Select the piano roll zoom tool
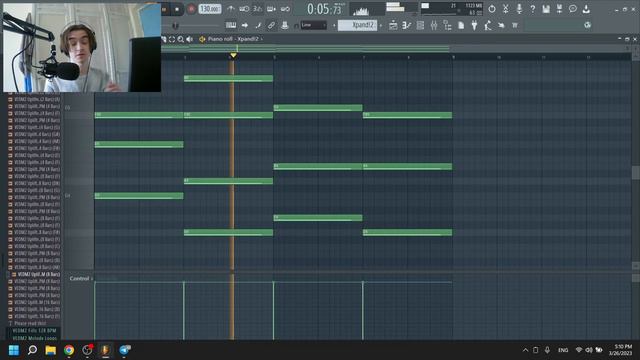This screenshot has width=640, height=360. click(x=180, y=39)
